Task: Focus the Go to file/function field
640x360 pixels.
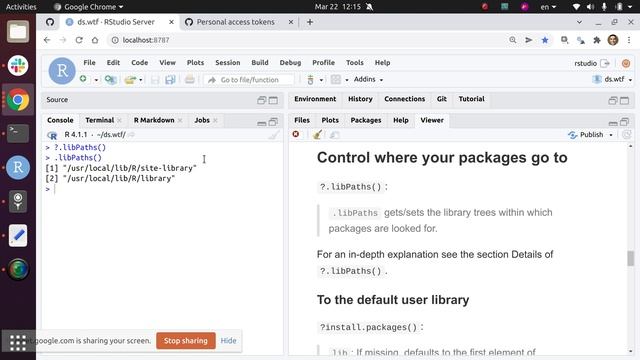Action: pos(249,80)
